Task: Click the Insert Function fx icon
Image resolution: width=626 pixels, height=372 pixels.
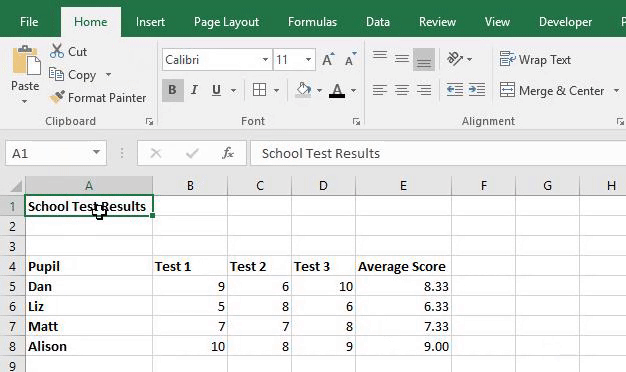Action: (228, 153)
